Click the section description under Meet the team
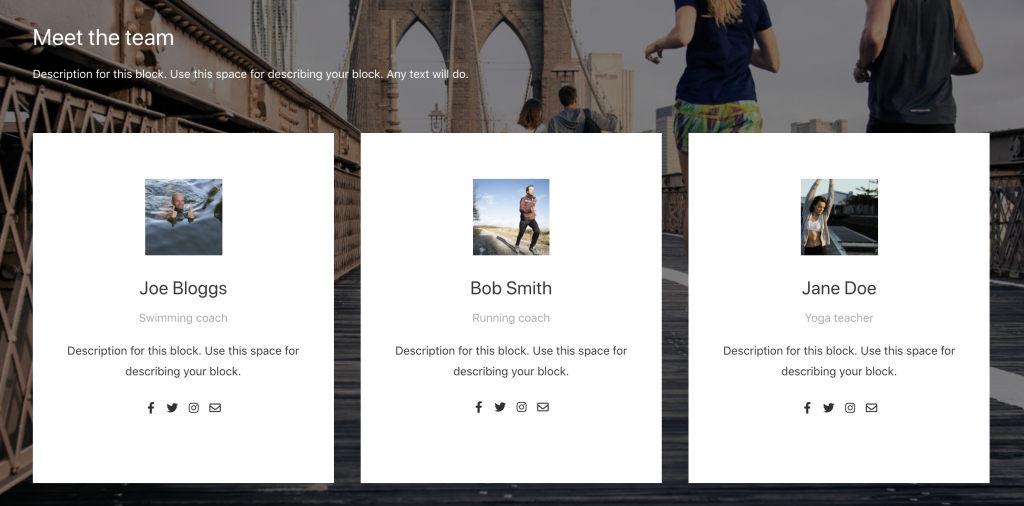 point(251,74)
